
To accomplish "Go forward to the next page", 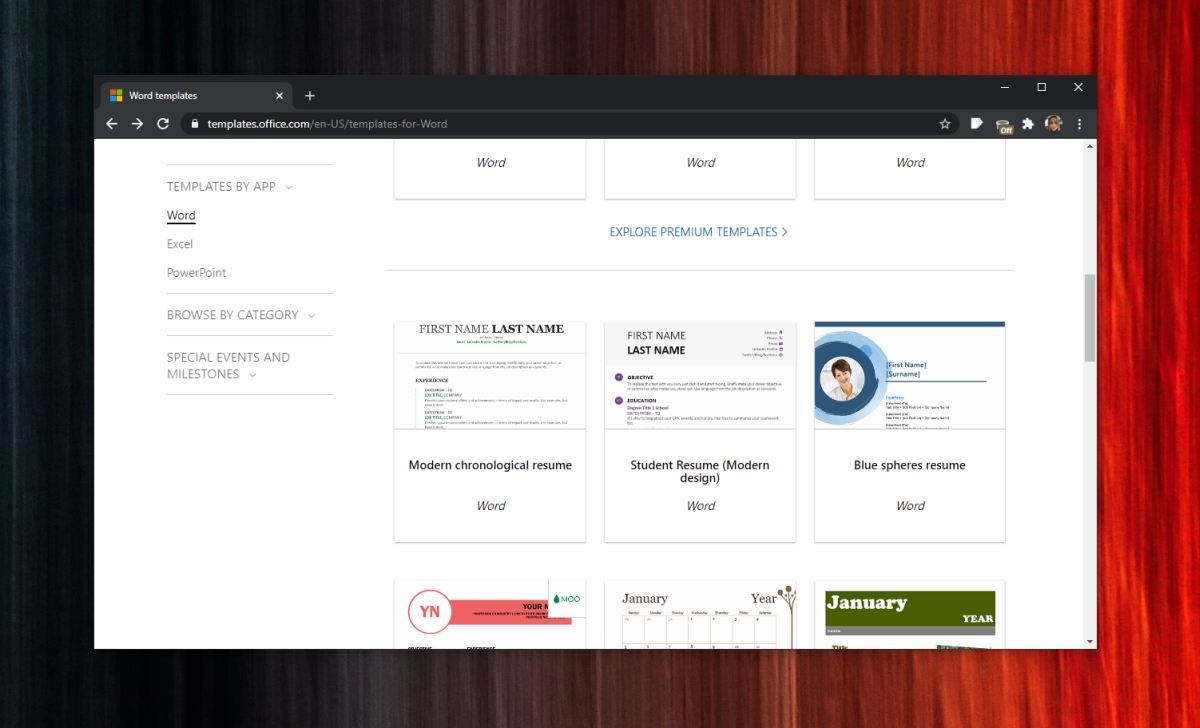I will (137, 123).
